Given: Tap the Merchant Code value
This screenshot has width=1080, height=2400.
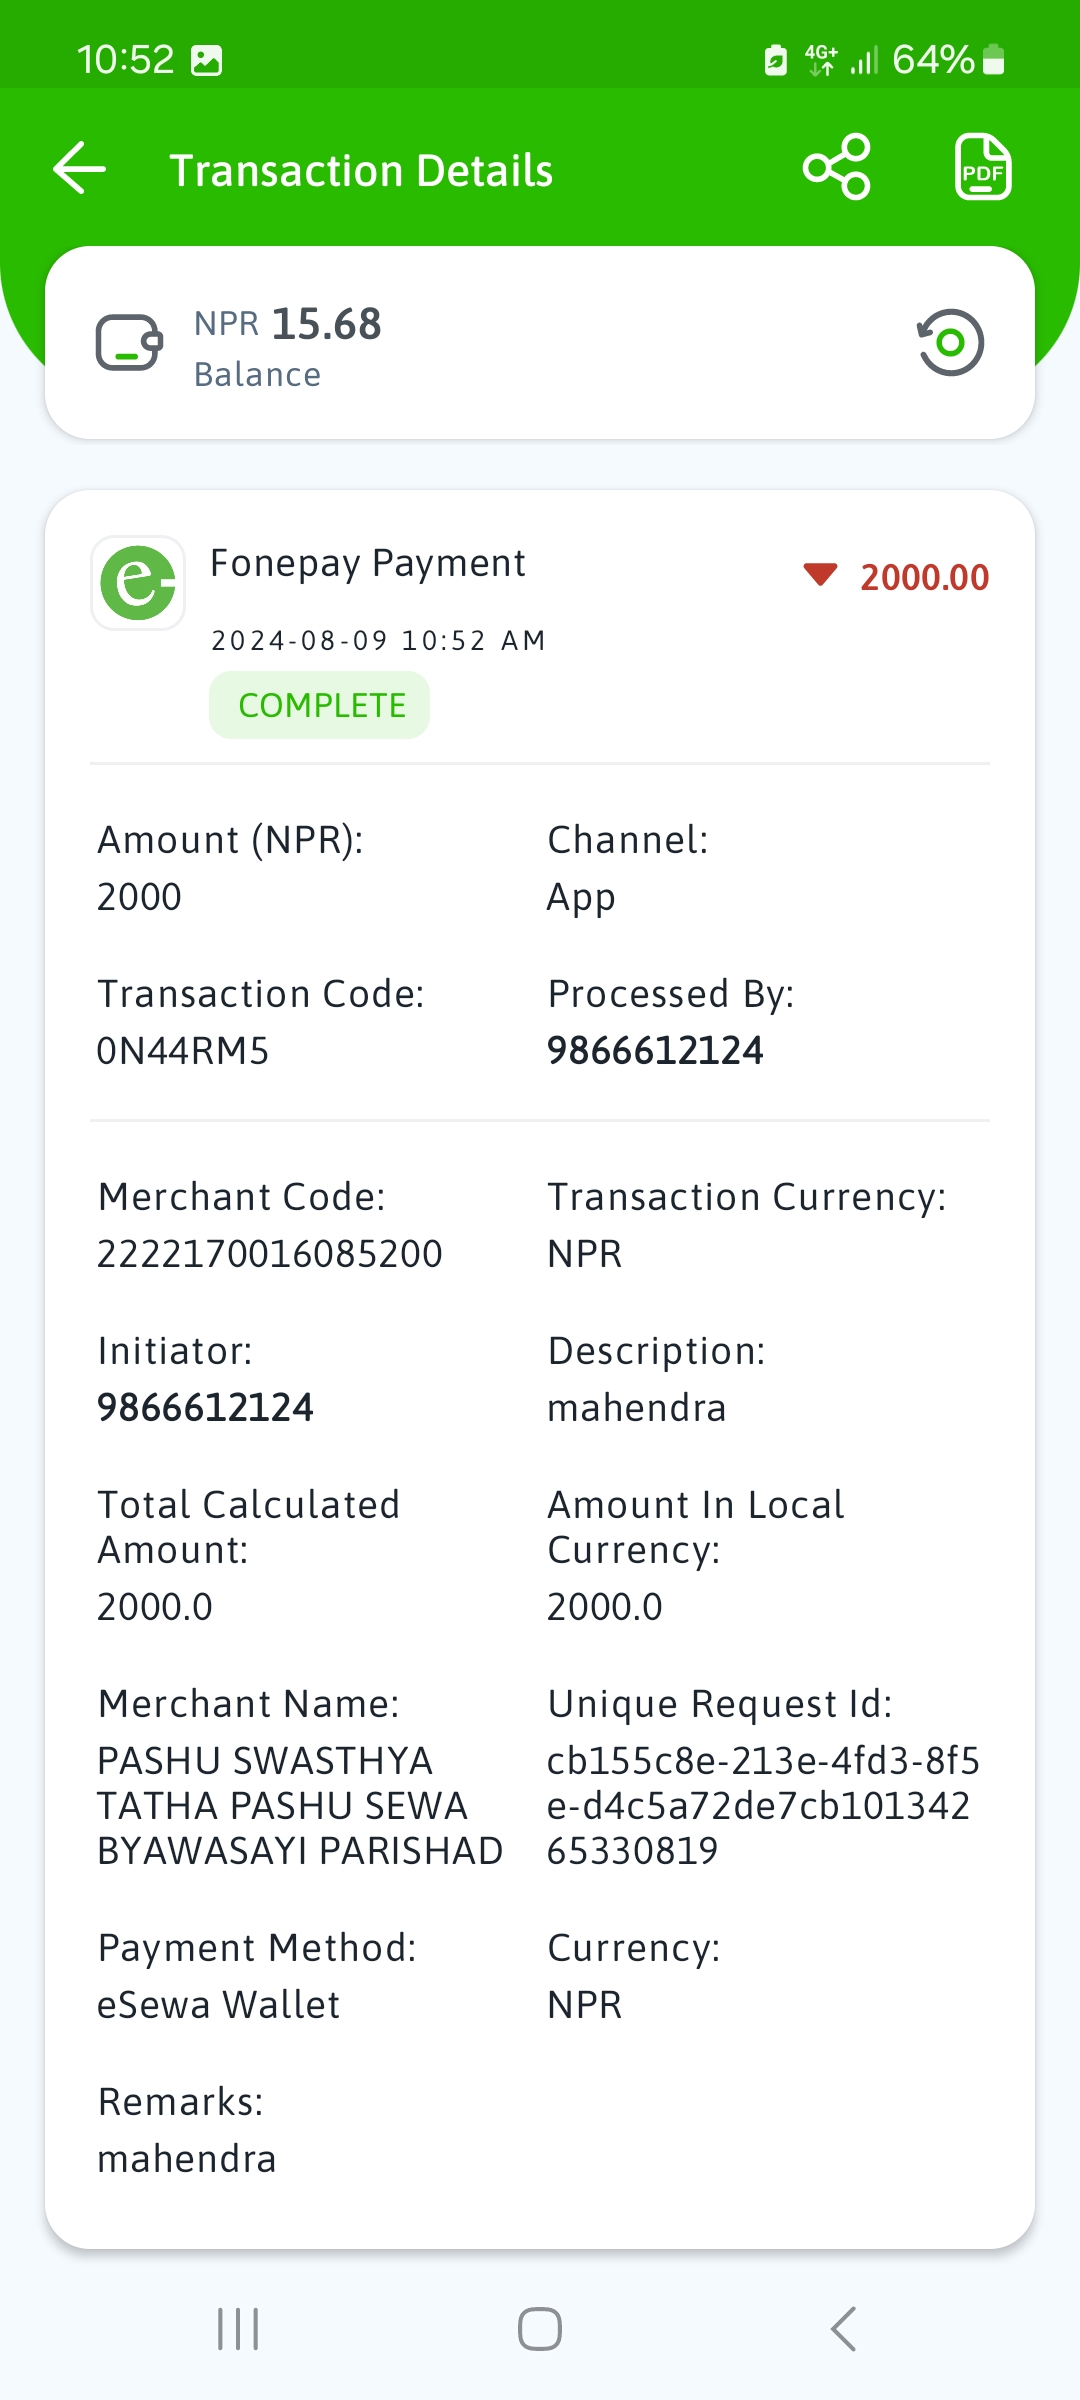Looking at the screenshot, I should click(270, 1254).
